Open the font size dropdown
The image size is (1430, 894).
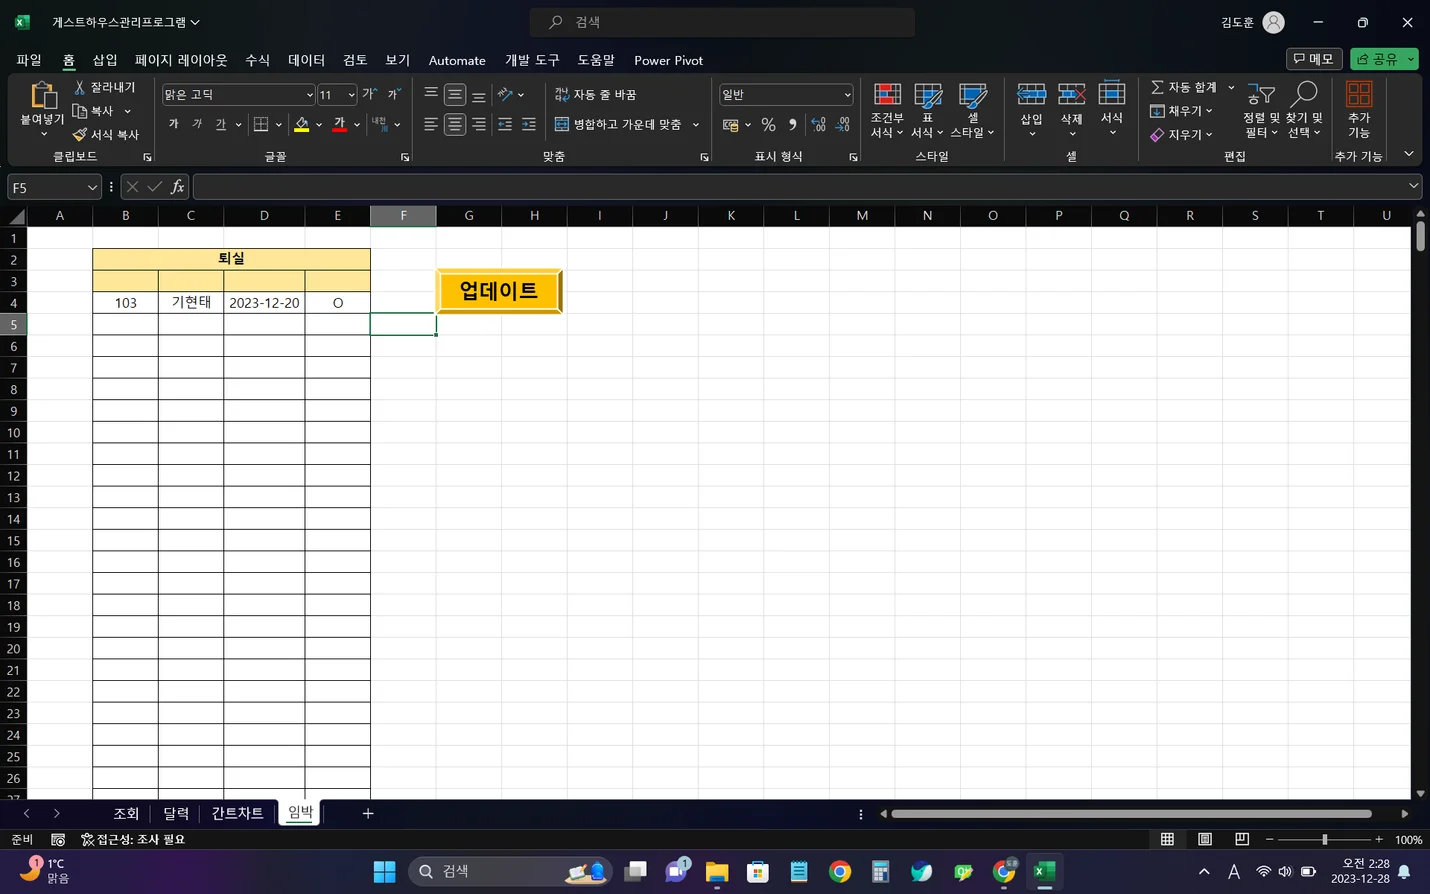click(351, 95)
